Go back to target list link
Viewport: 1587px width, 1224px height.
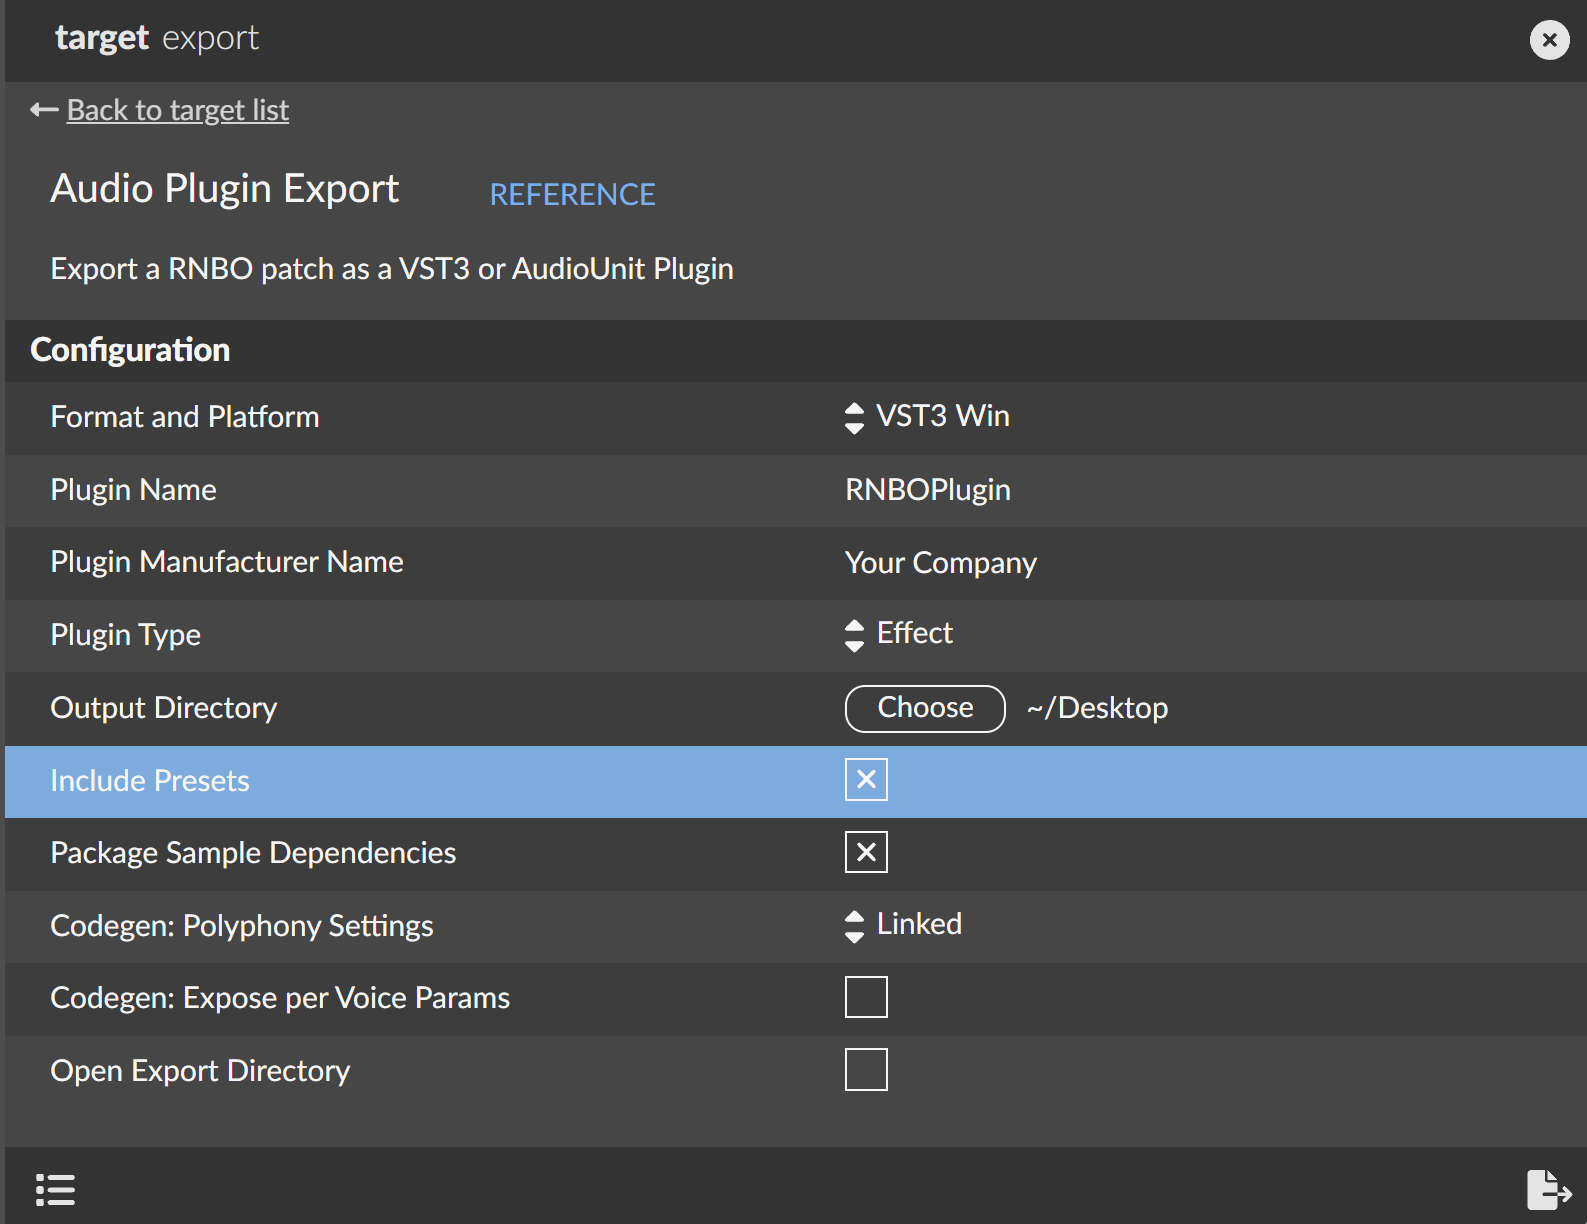pos(177,110)
